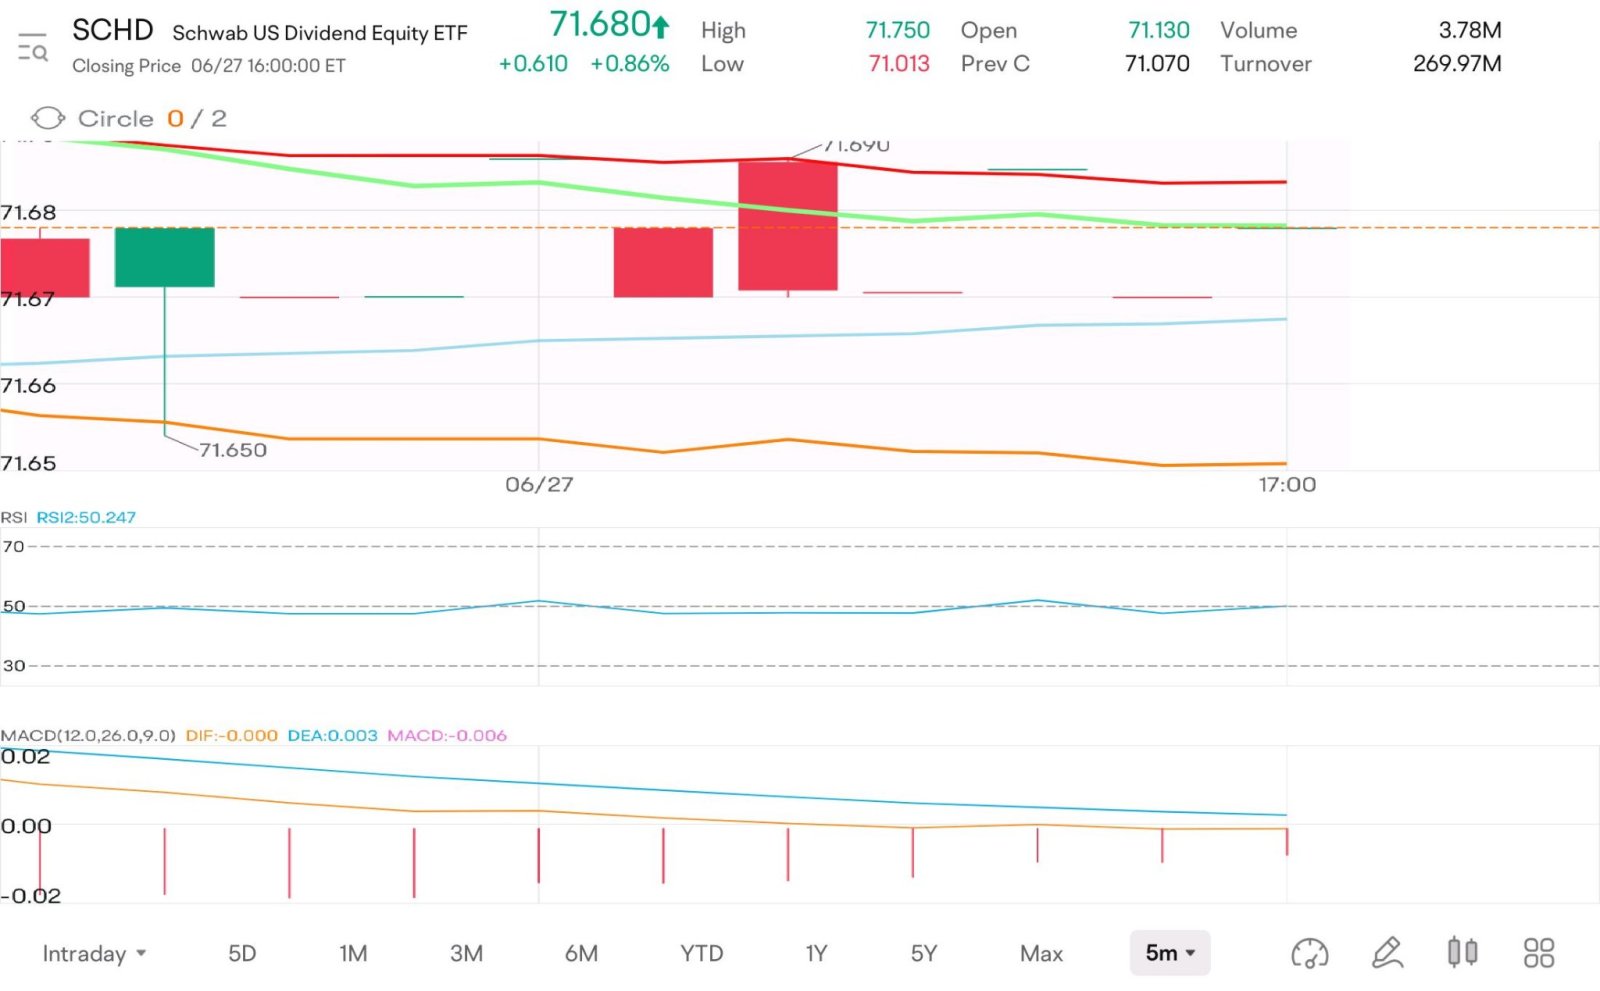
Task: Open candlestick chart type settings
Action: tap(1462, 952)
